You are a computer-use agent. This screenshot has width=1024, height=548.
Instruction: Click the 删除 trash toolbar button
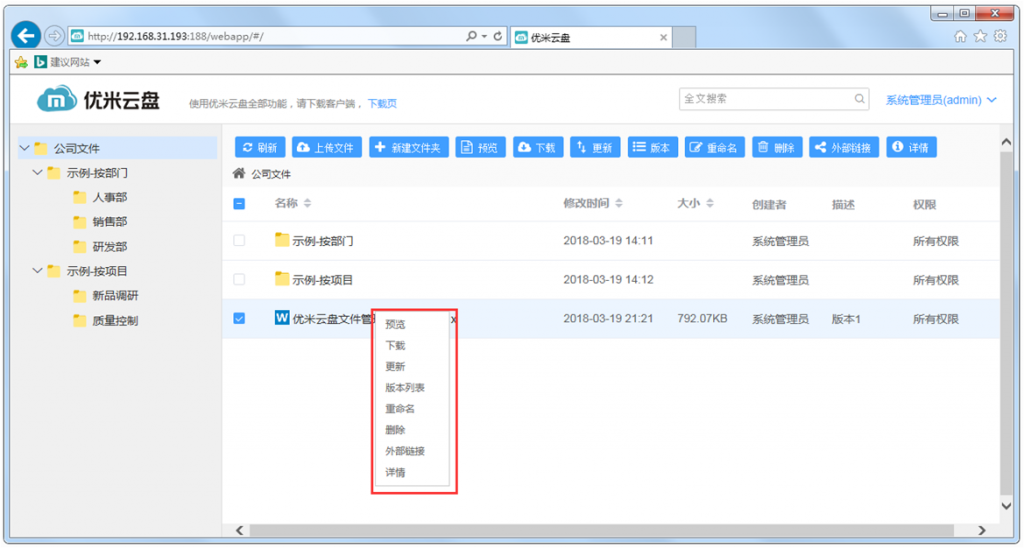pos(776,148)
